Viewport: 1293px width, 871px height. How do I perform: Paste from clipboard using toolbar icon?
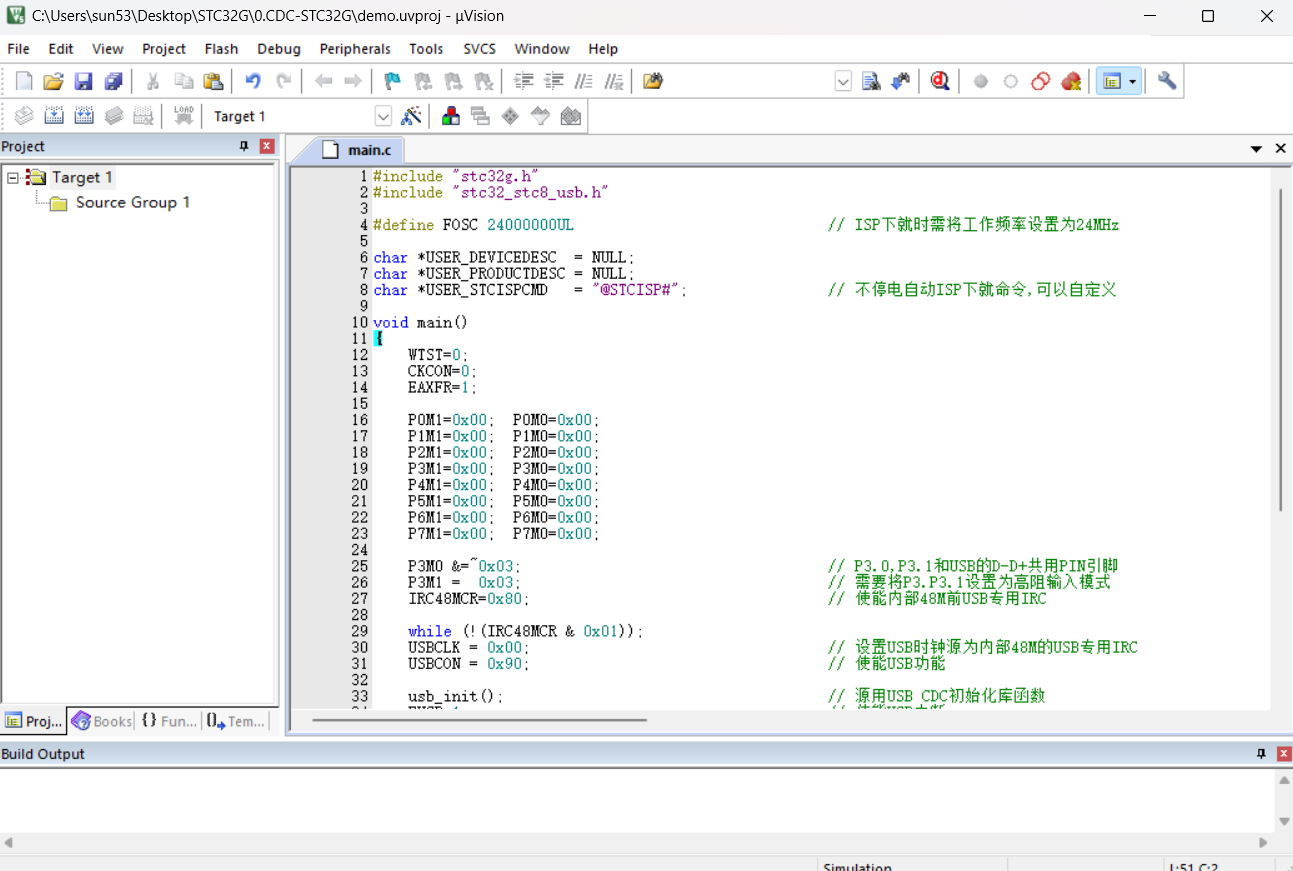click(213, 81)
